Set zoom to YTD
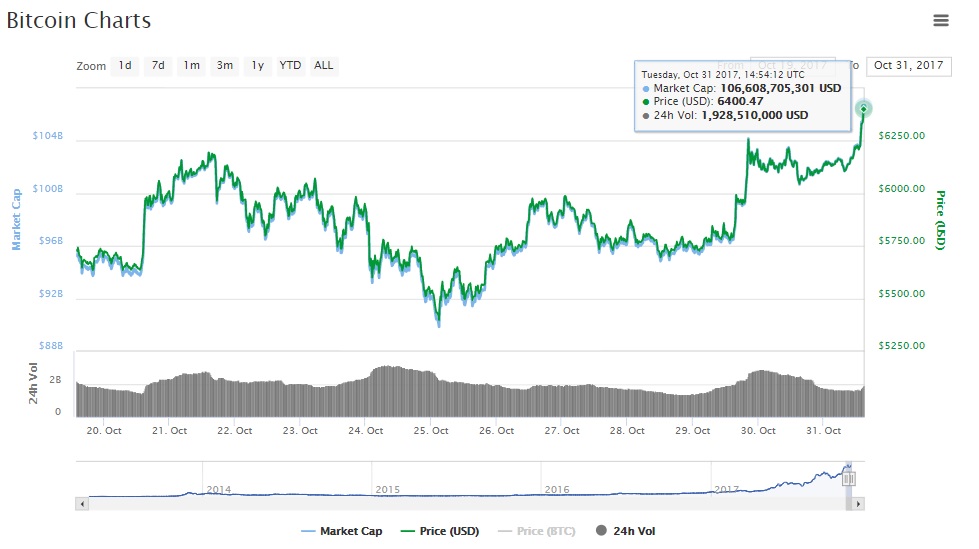Image resolution: width=979 pixels, height=549 pixels. pyautogui.click(x=290, y=66)
